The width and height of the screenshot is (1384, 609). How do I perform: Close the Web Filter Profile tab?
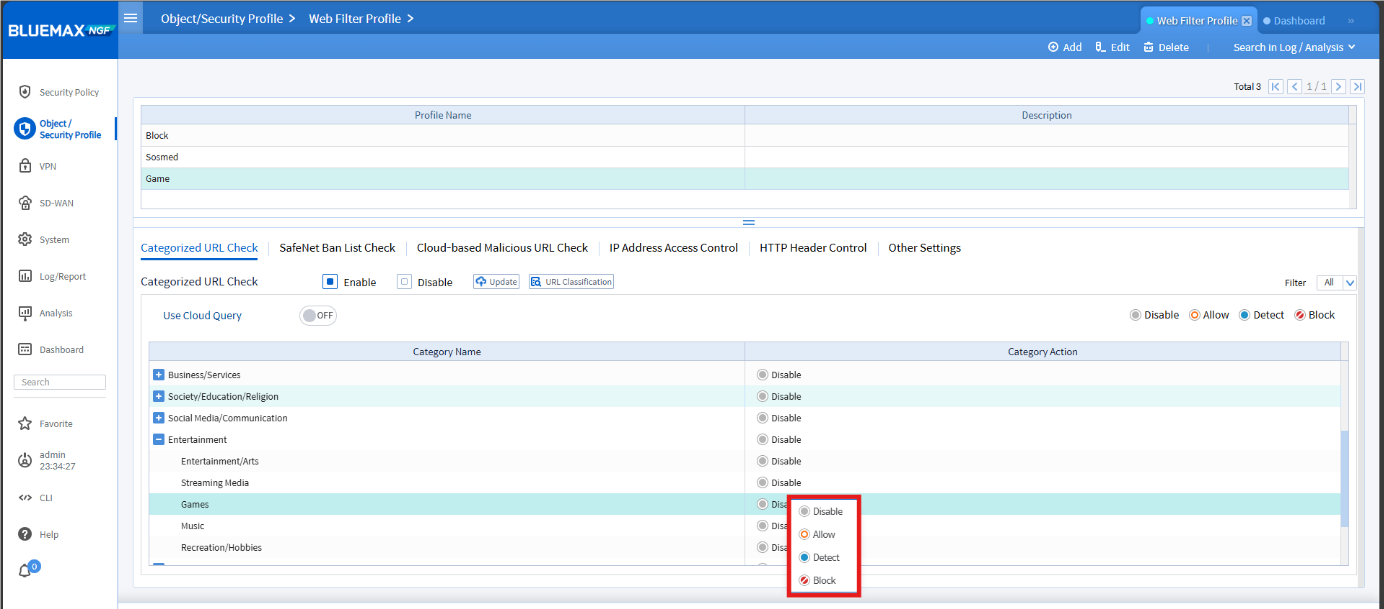[x=1247, y=21]
